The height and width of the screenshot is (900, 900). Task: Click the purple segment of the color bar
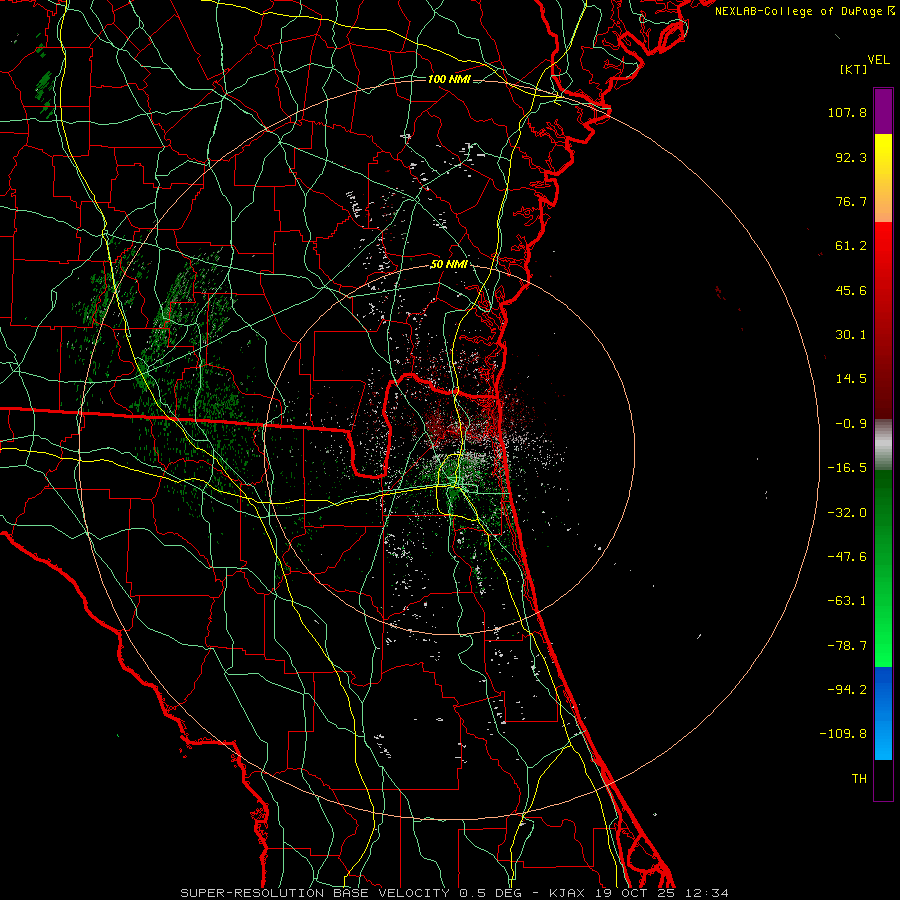pyautogui.click(x=883, y=112)
